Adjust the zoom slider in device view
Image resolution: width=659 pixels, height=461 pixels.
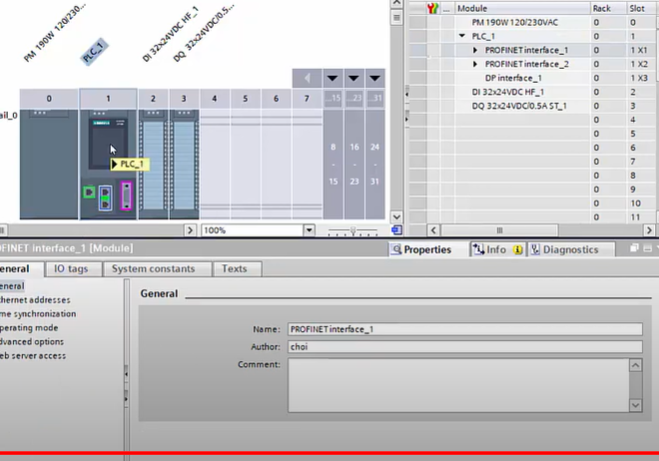[x=353, y=231]
